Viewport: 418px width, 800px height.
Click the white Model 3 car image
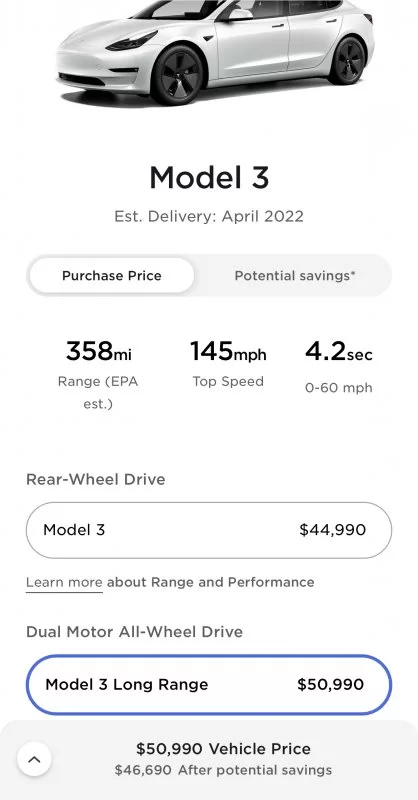(215, 51)
